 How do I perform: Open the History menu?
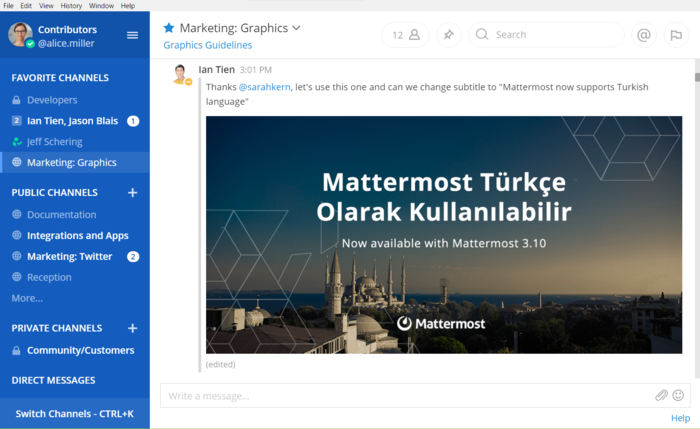pyautogui.click(x=71, y=6)
